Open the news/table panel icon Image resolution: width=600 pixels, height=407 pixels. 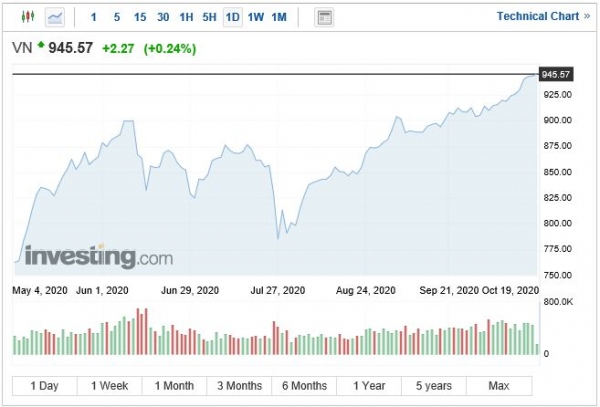coord(323,17)
